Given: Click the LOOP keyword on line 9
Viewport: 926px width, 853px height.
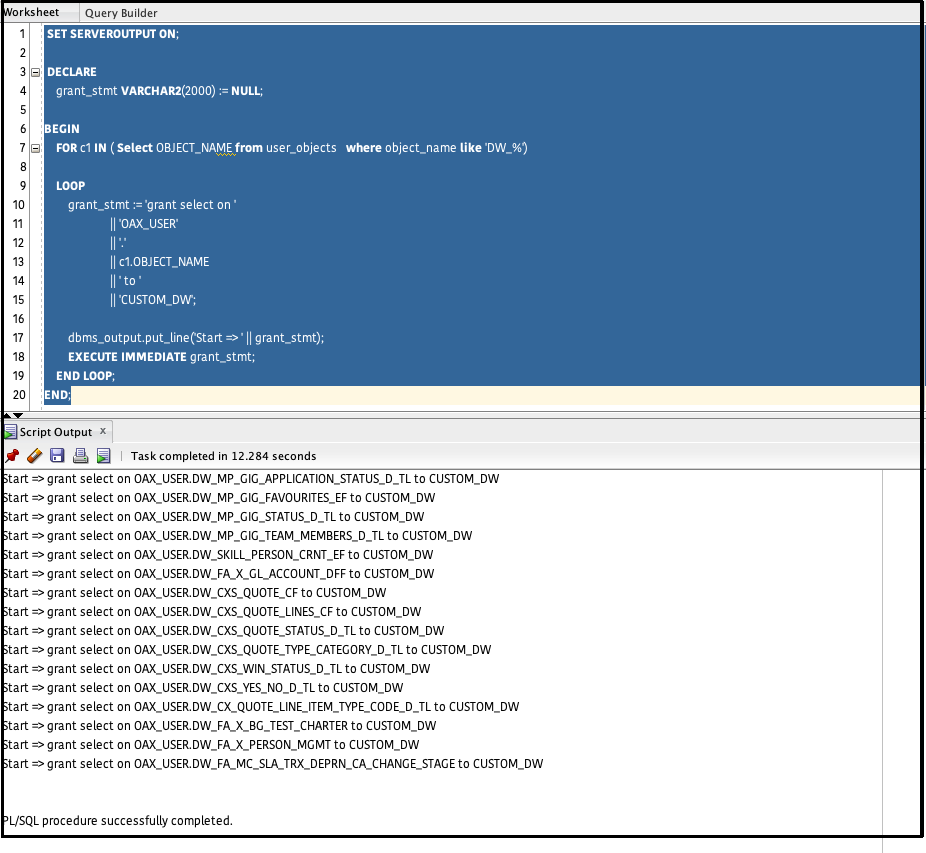Looking at the screenshot, I should click(x=70, y=185).
